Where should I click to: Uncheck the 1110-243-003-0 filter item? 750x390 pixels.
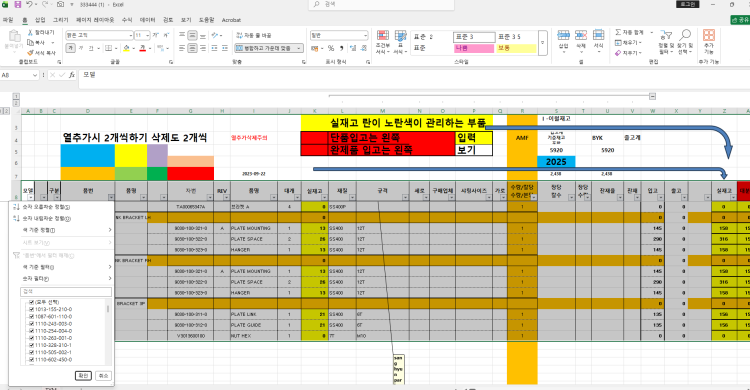(x=32, y=323)
